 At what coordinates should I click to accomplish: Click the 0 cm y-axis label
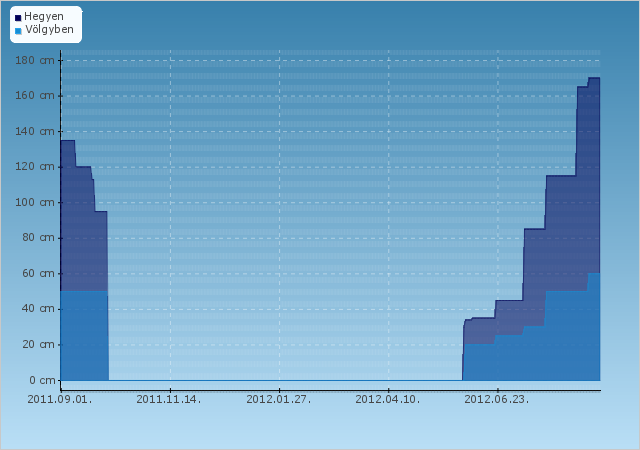42,380
